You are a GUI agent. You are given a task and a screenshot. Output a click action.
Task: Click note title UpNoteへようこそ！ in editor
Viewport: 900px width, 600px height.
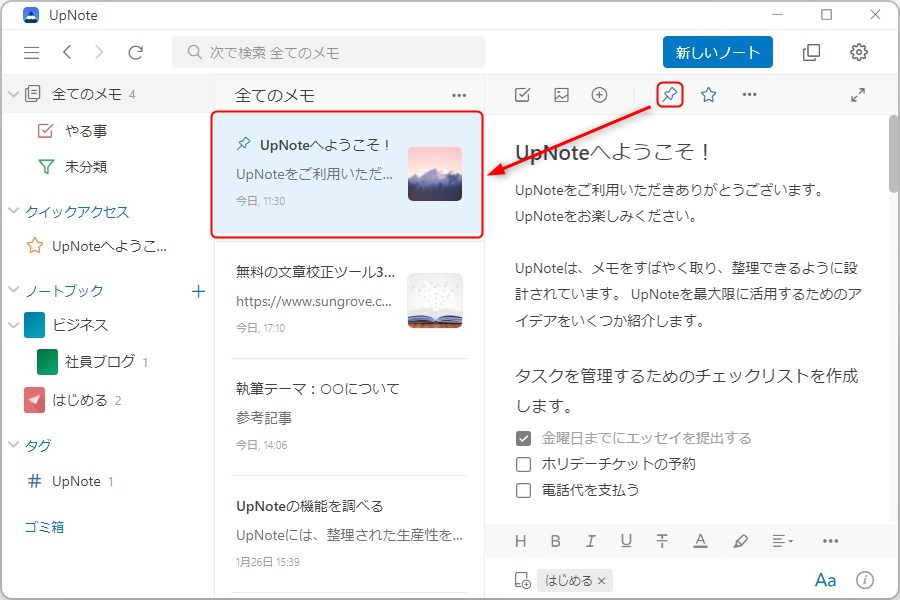pos(612,152)
